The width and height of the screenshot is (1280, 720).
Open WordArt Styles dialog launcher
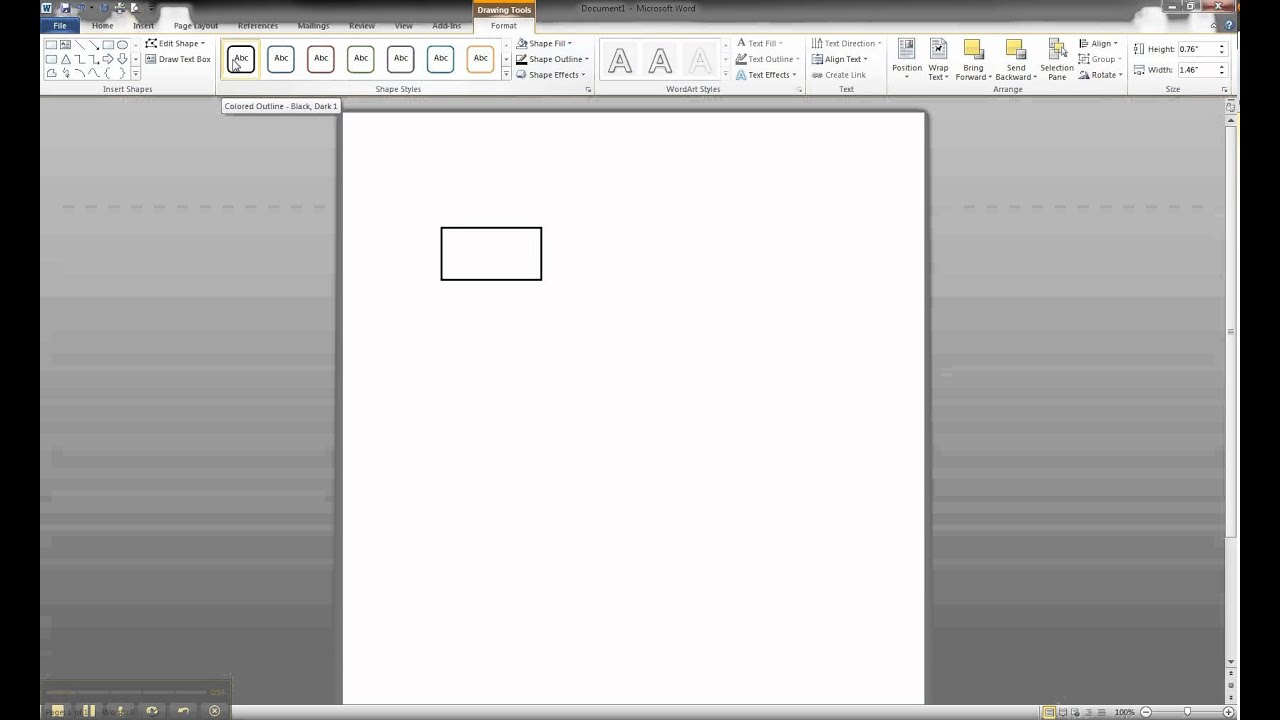point(800,90)
